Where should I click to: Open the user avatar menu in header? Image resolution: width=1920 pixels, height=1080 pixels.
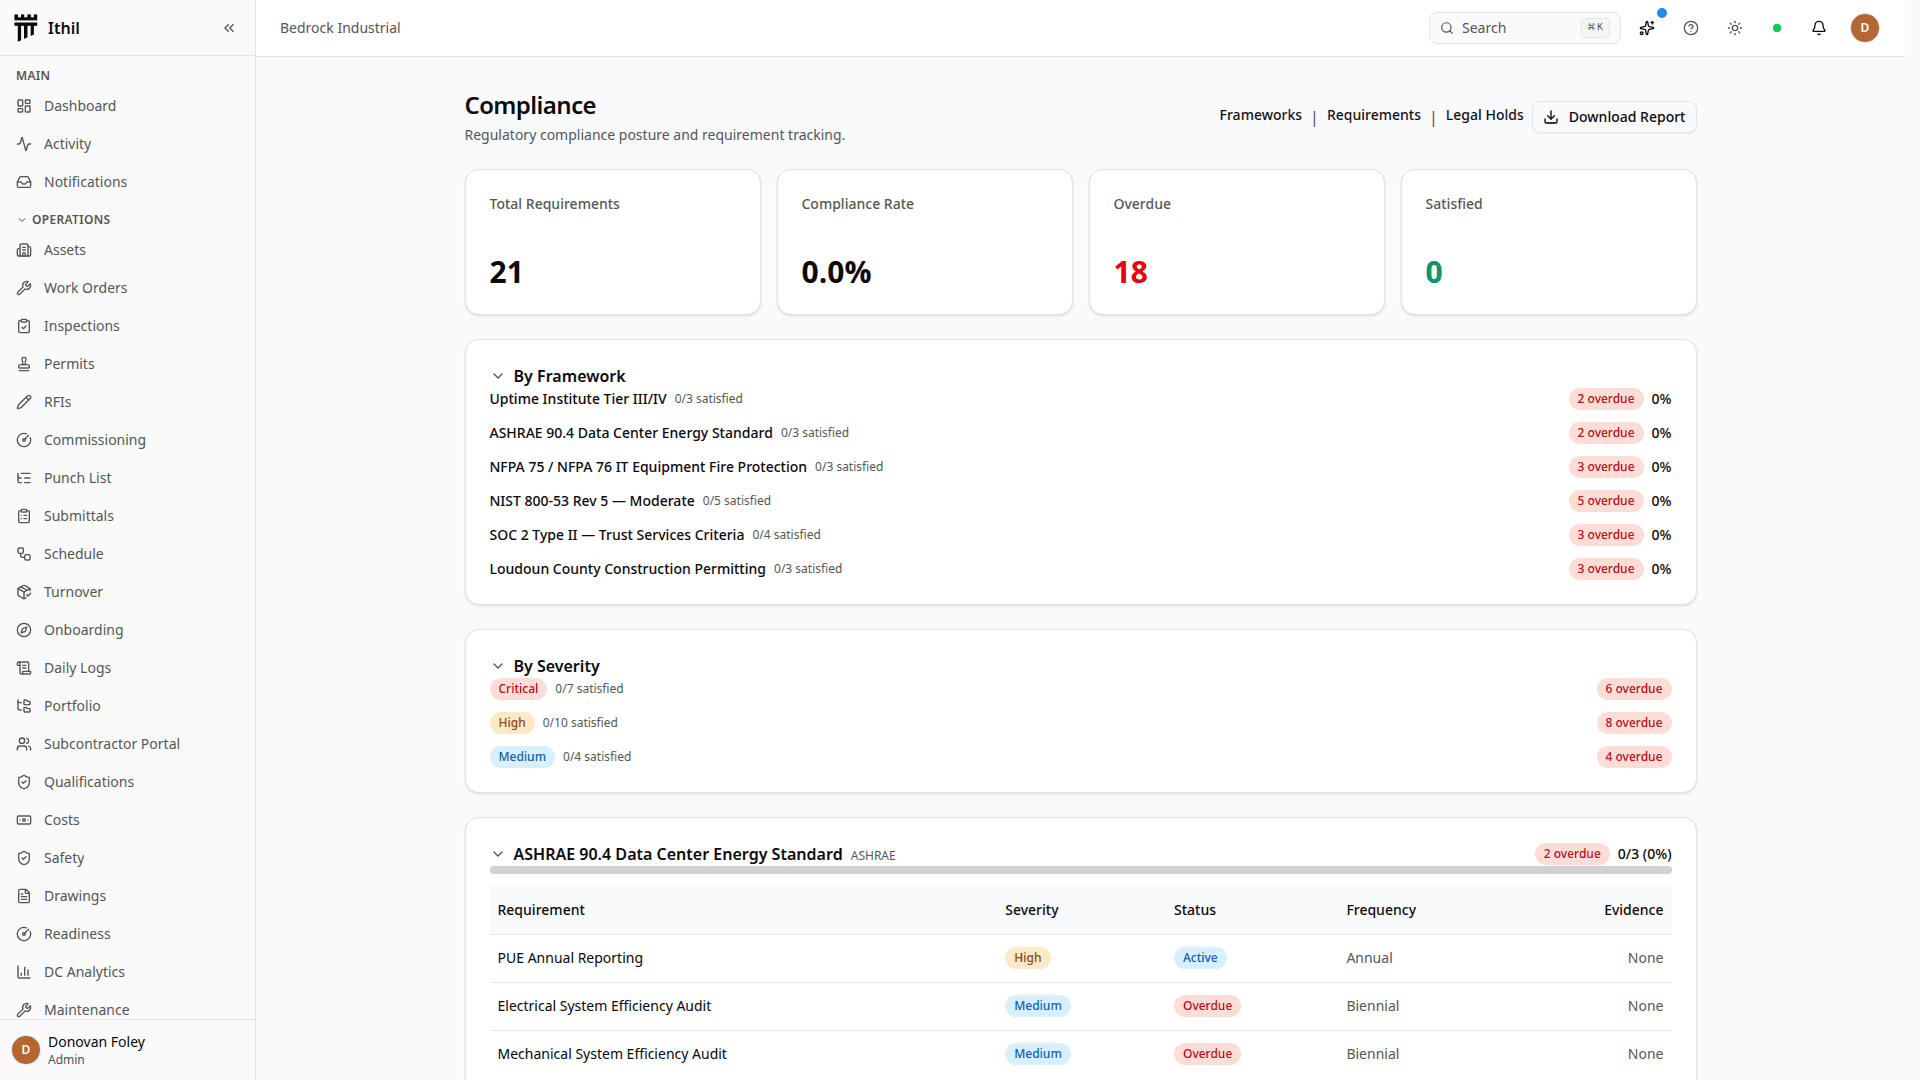pyautogui.click(x=1864, y=28)
